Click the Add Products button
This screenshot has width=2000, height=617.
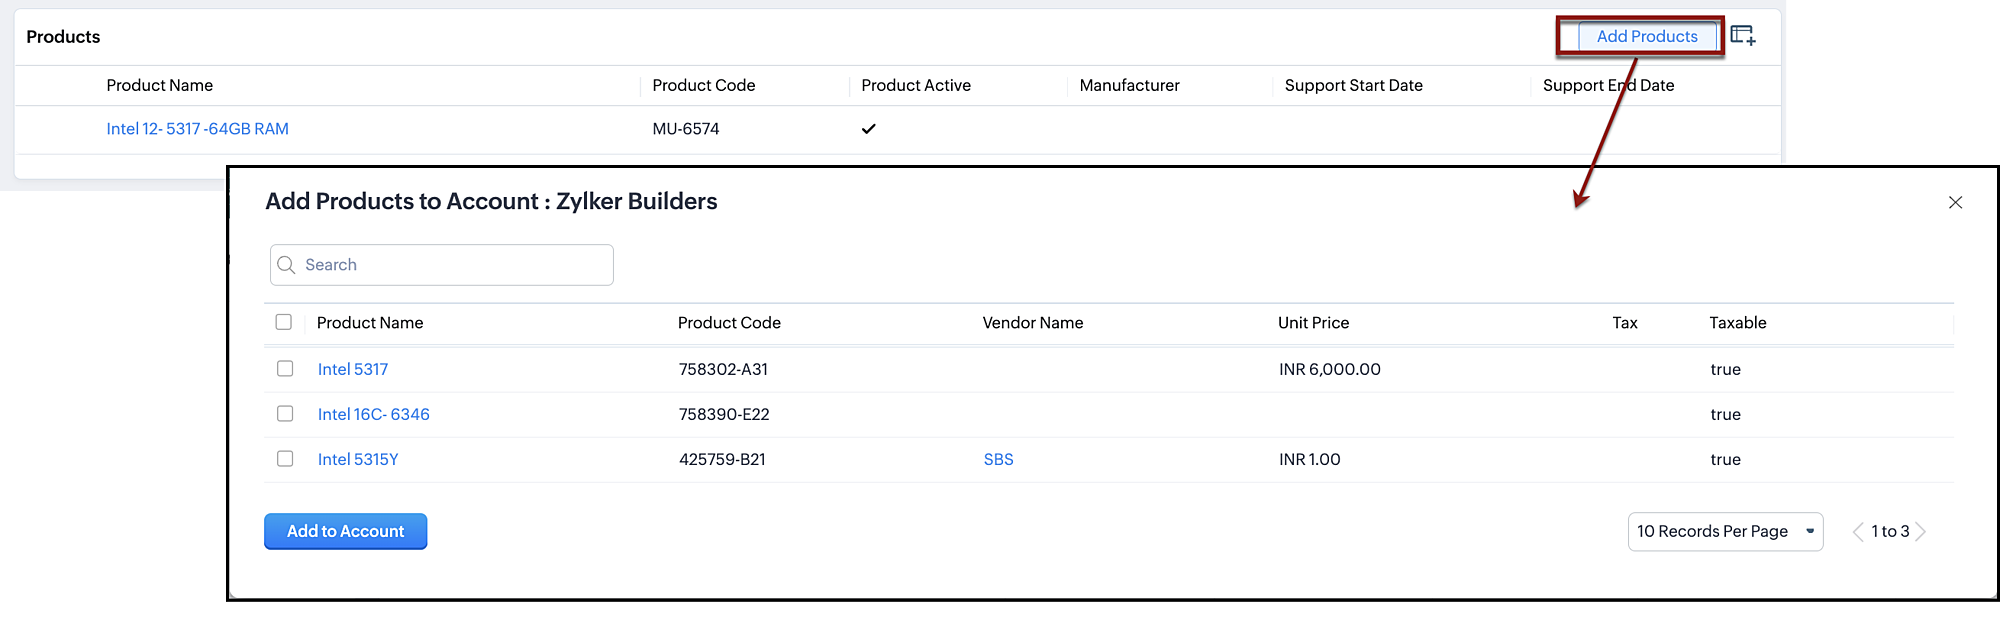coord(1646,37)
